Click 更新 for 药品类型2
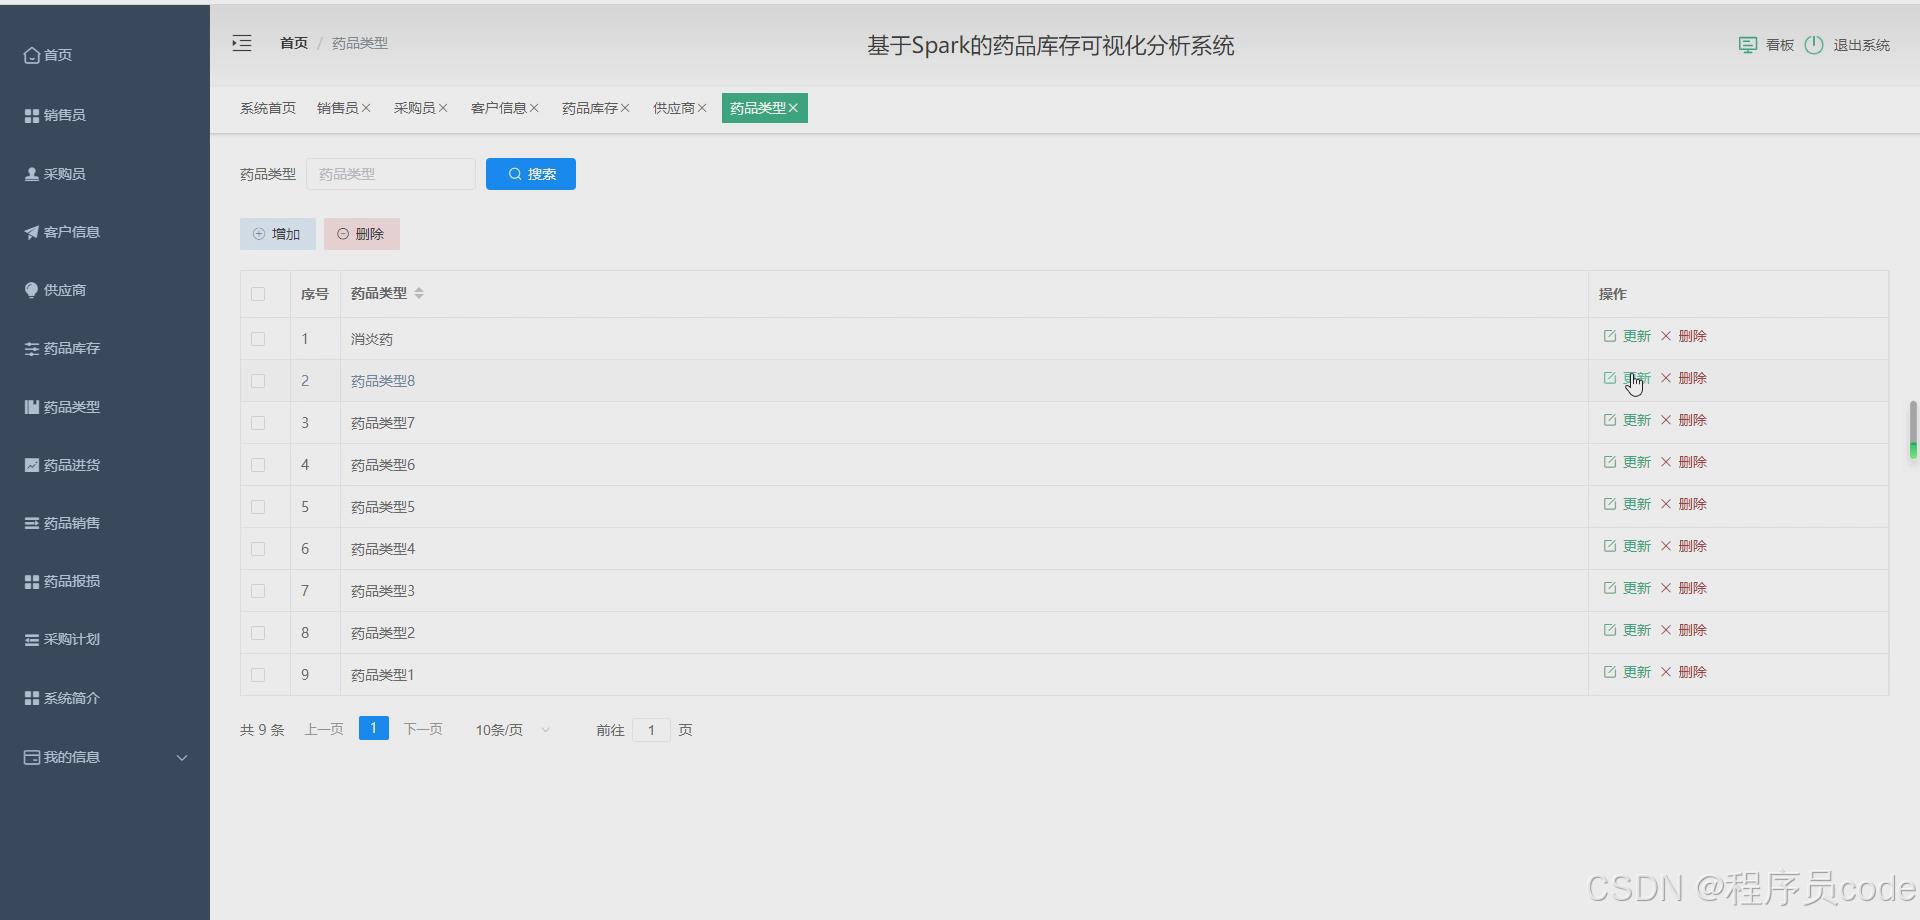 (1636, 630)
